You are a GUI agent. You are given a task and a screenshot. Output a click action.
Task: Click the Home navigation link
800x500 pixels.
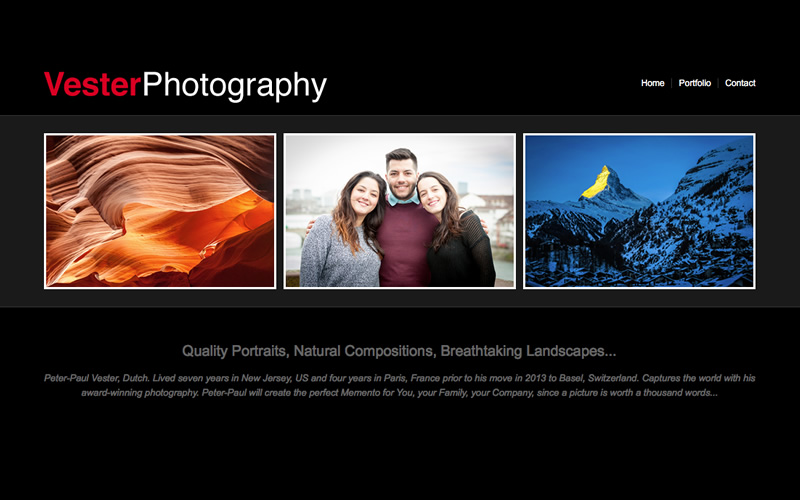652,83
